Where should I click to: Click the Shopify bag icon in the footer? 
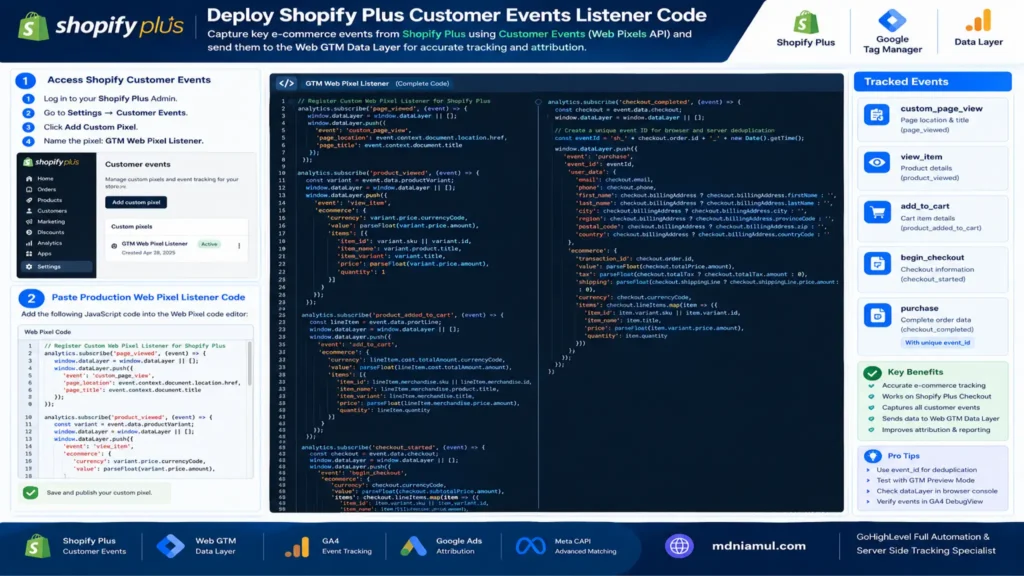pos(38,546)
